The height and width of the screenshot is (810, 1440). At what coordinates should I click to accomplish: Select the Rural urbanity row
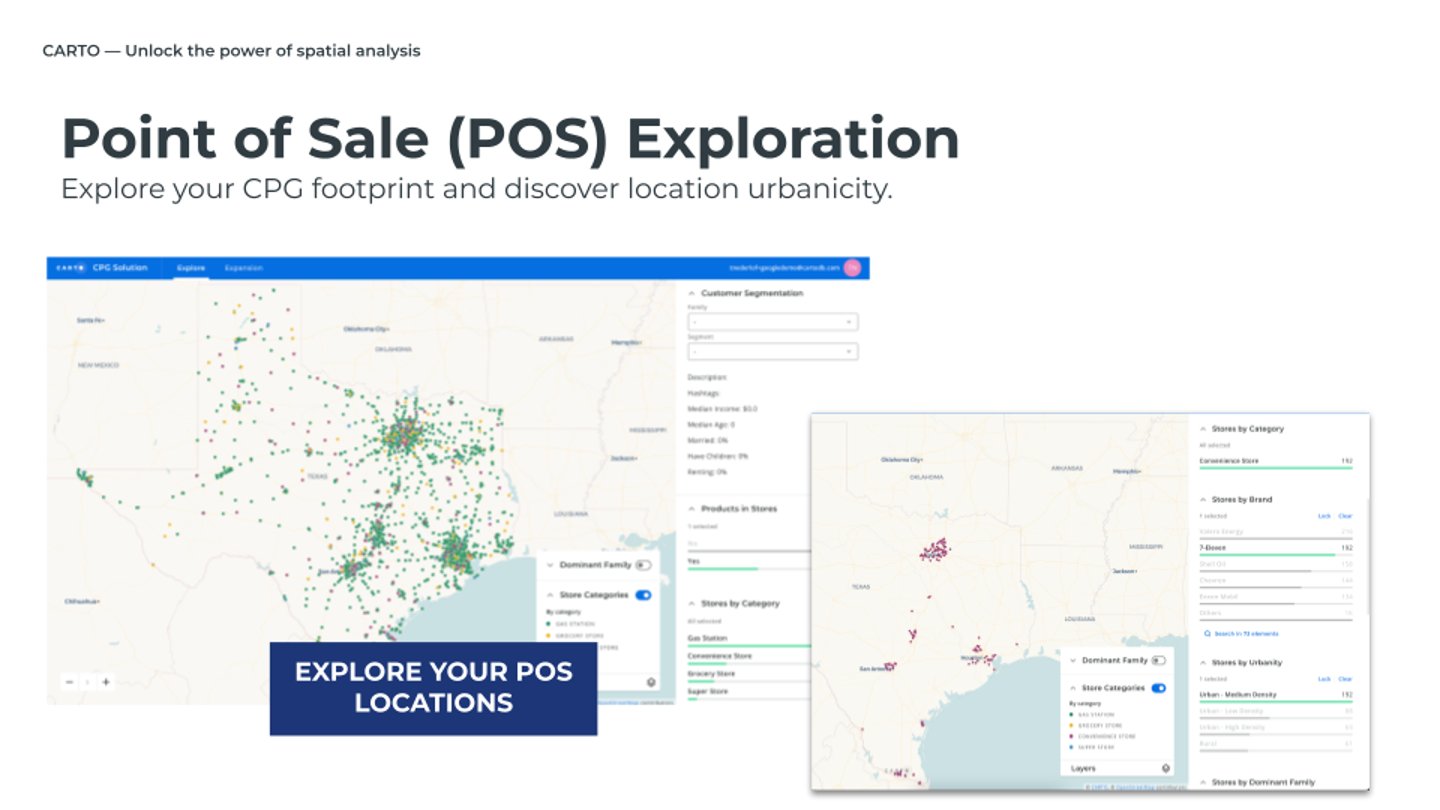click(x=1275, y=745)
